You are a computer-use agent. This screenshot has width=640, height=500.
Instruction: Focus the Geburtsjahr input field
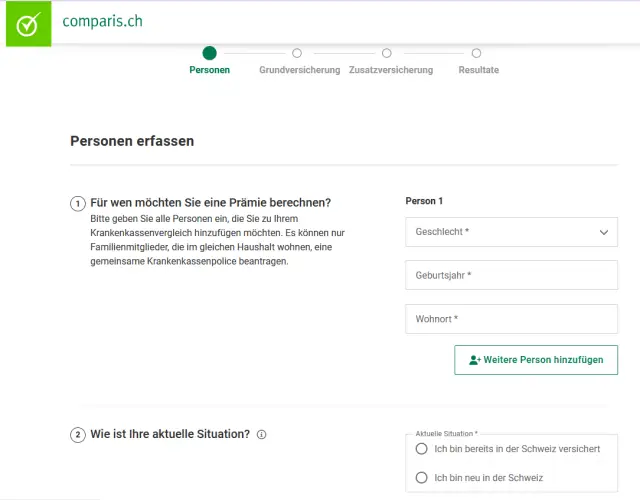click(x=511, y=275)
